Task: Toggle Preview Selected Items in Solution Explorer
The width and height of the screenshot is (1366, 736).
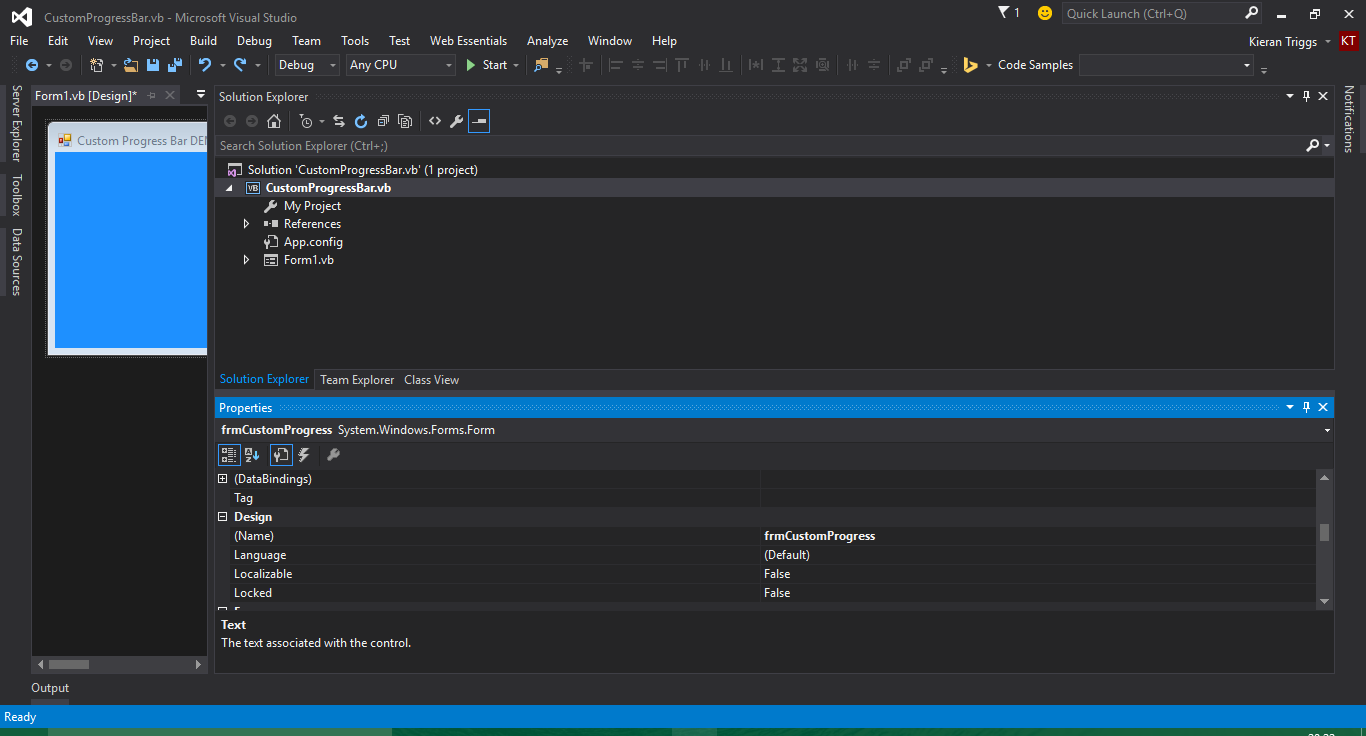Action: tap(479, 121)
